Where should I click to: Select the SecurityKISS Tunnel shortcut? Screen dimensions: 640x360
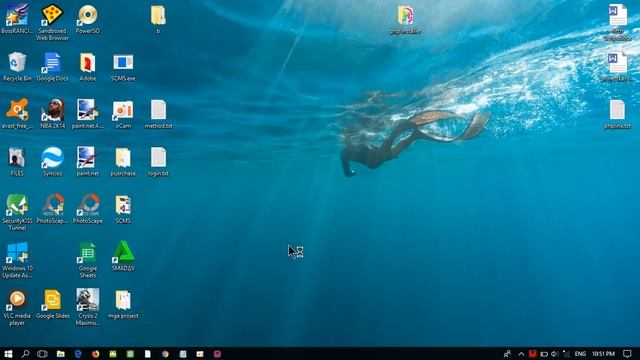coord(17,212)
